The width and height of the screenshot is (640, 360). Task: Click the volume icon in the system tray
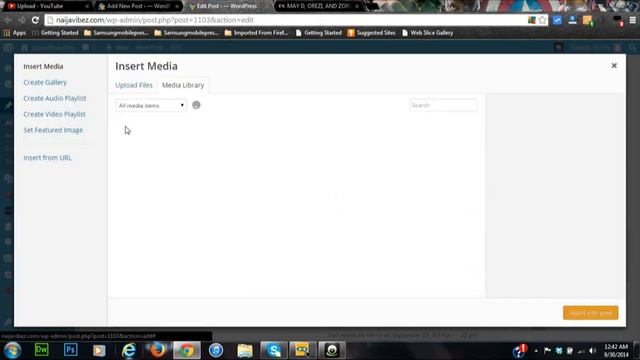[x=593, y=351]
